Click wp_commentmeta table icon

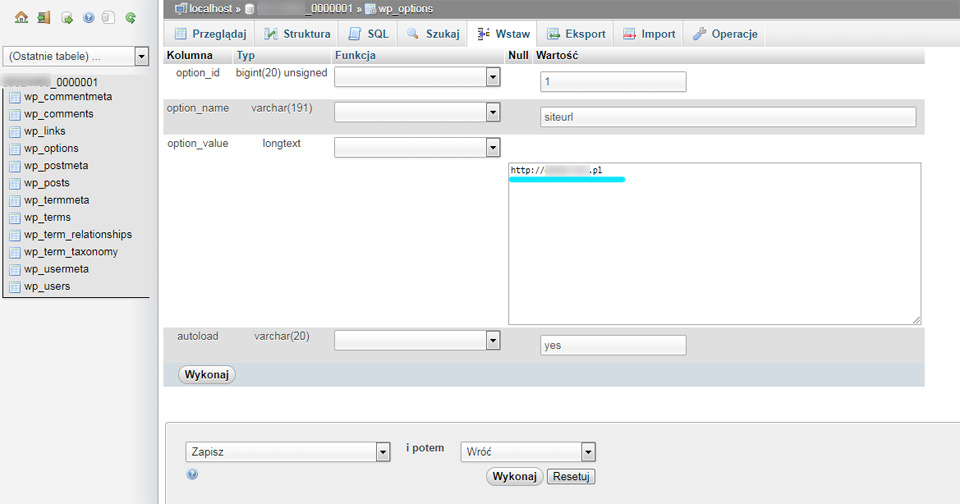tap(15, 97)
